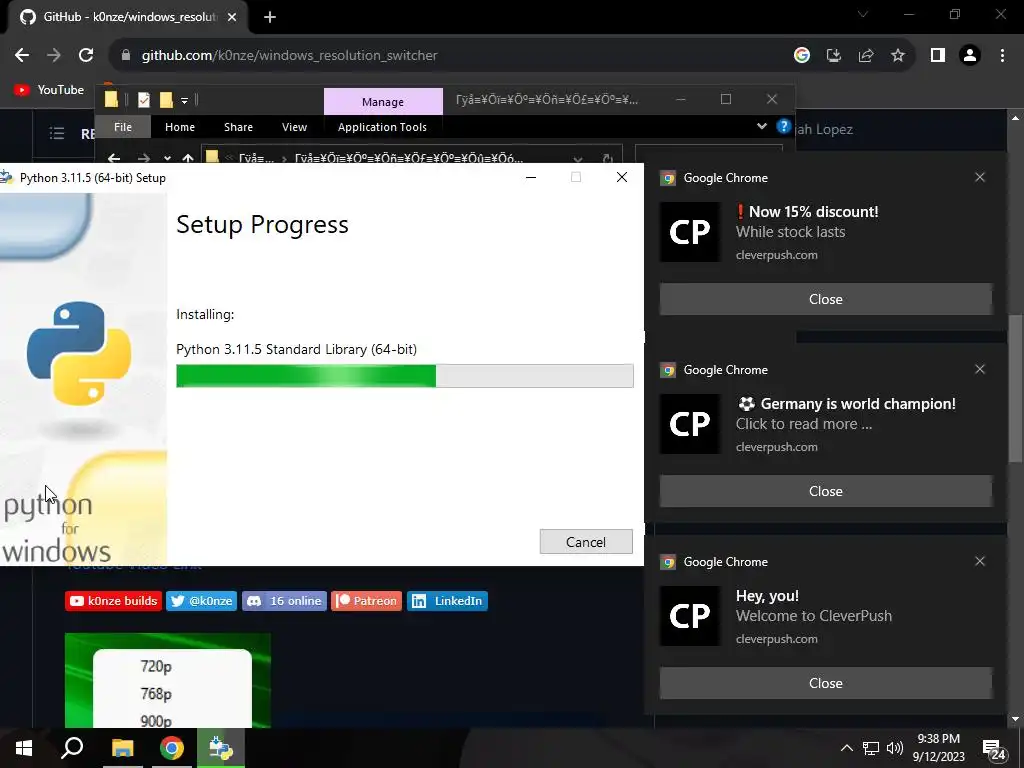This screenshot has height=768, width=1024.
Task: Show hidden system tray icons
Action: 846,748
